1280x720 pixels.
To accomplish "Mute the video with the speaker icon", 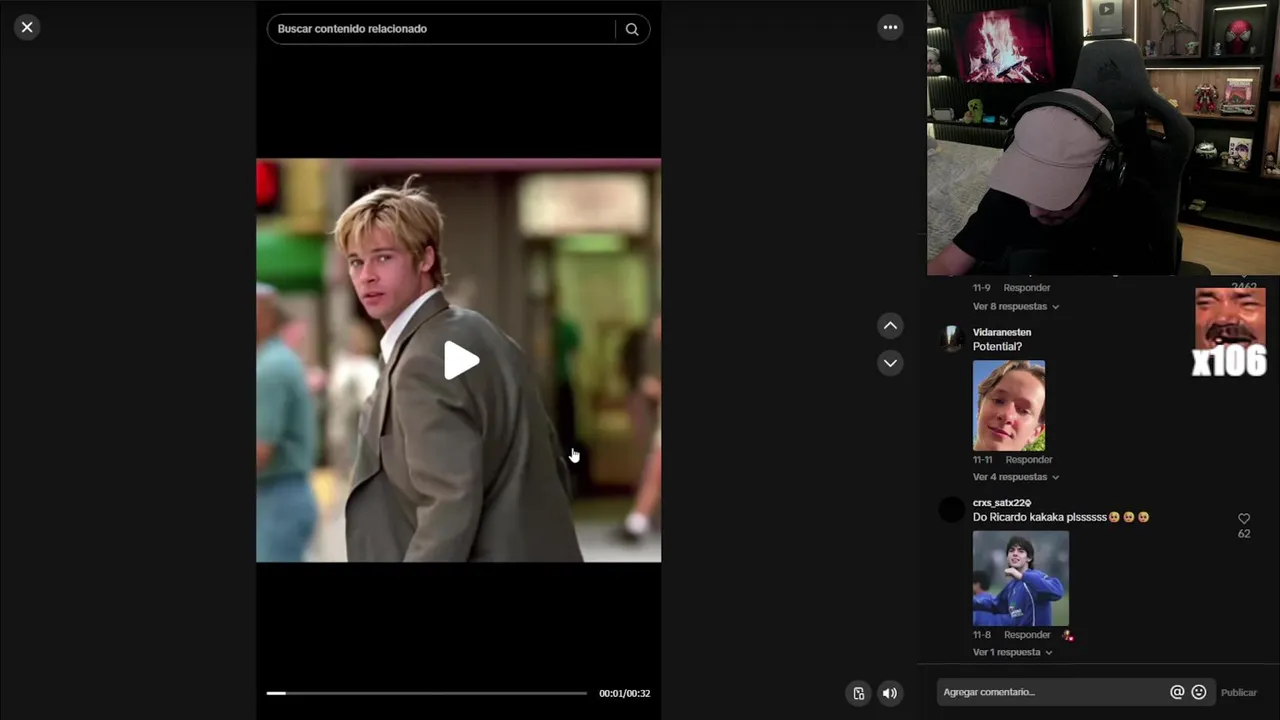I will (x=890, y=693).
